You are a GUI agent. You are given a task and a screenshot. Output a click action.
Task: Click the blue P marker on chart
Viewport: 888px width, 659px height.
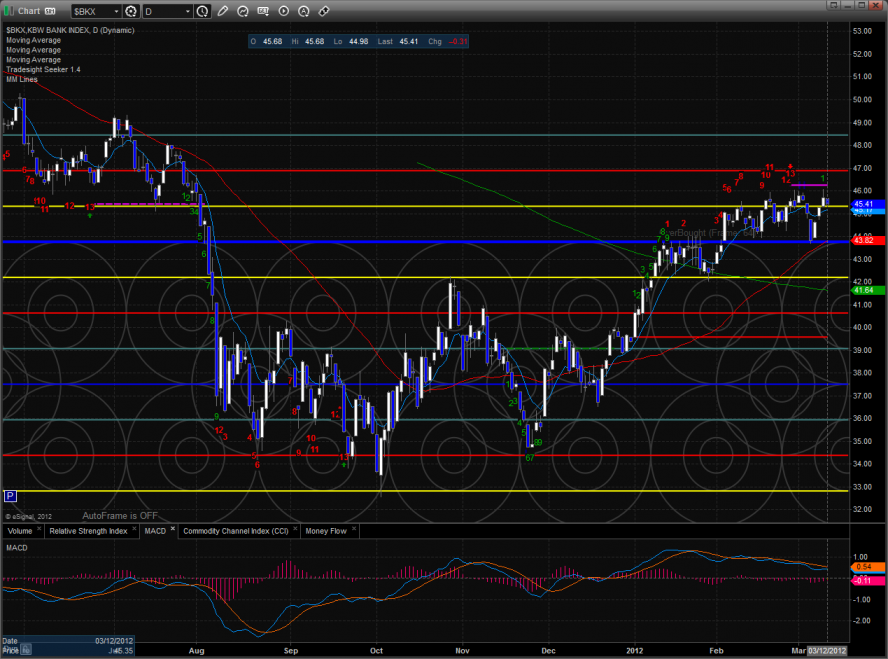pos(10,495)
